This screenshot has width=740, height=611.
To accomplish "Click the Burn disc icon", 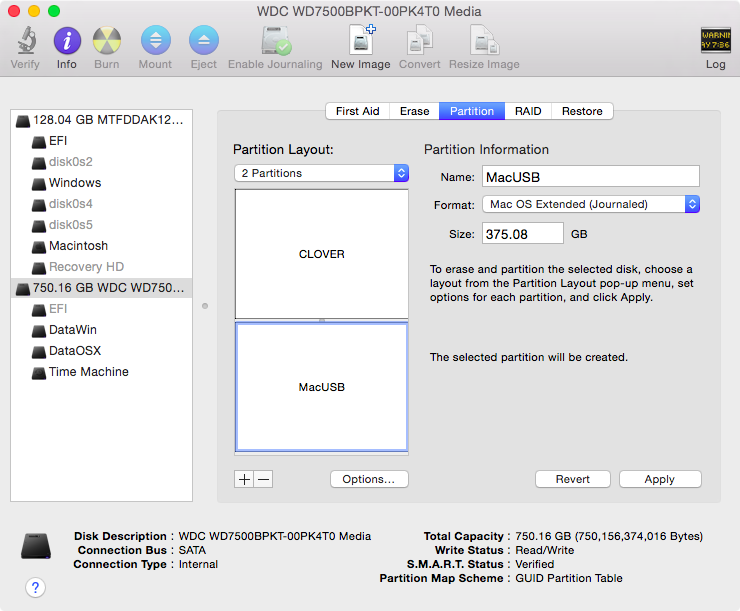I will tap(107, 41).
